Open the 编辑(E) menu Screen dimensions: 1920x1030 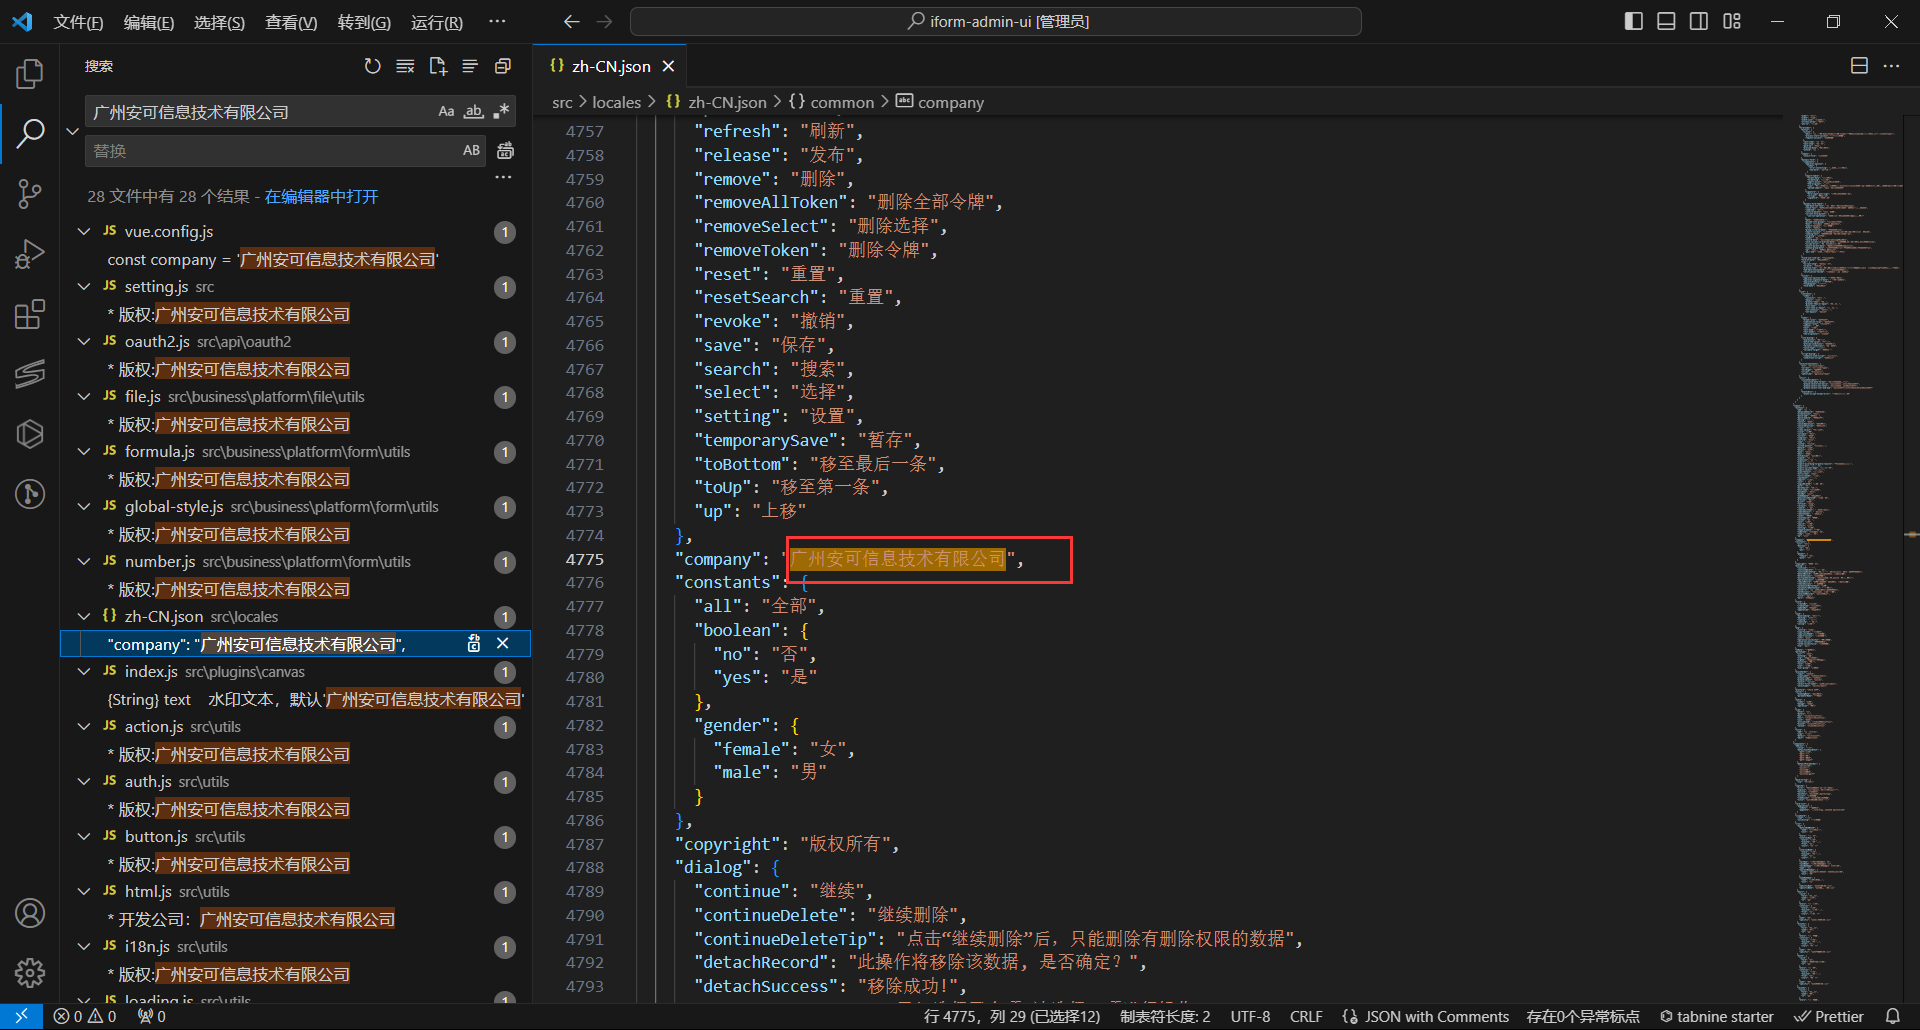click(x=148, y=22)
